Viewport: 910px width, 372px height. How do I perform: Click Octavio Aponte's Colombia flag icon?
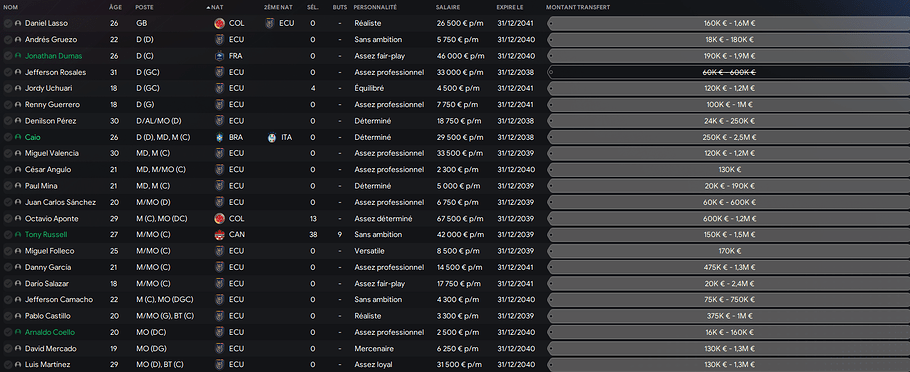pyautogui.click(x=219, y=219)
